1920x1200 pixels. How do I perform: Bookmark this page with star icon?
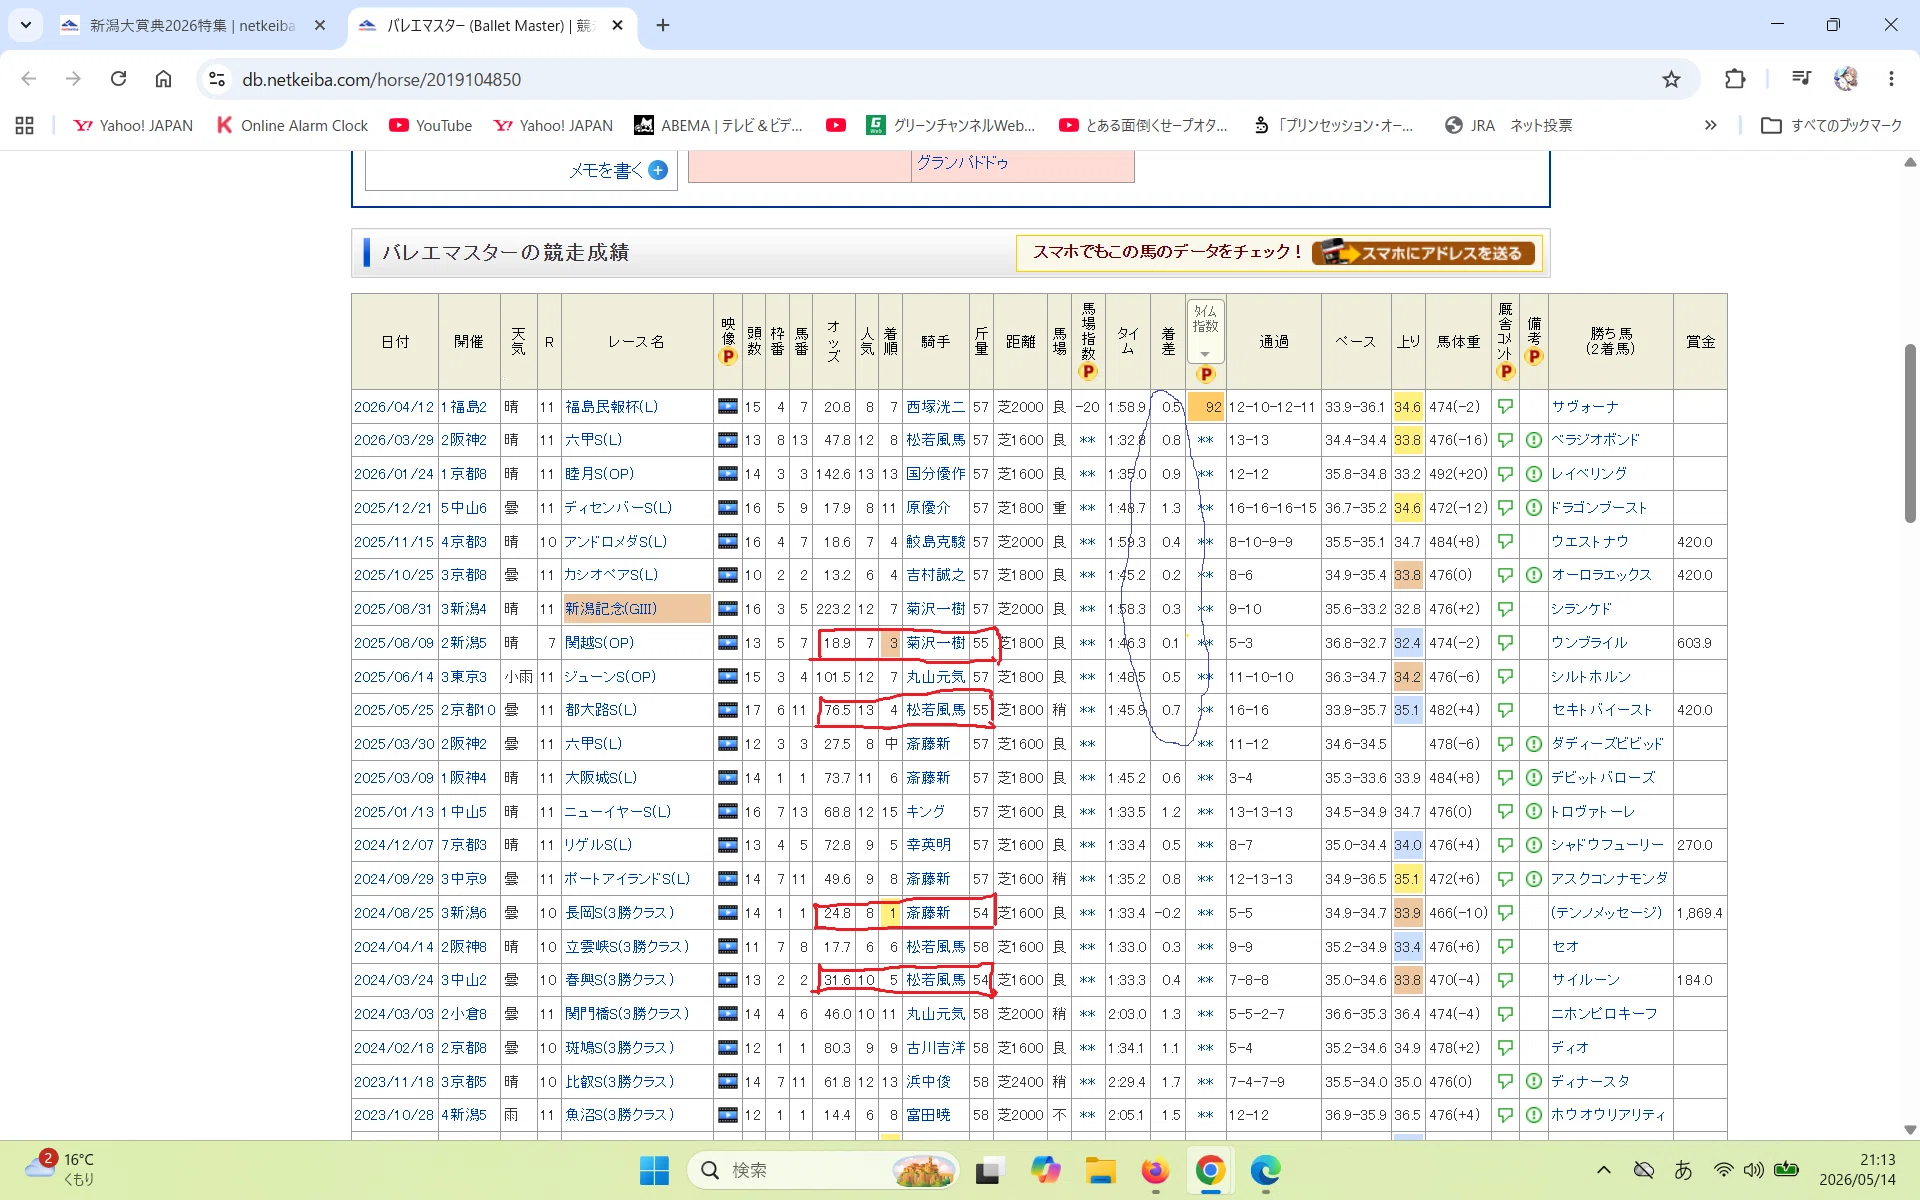pos(1671,79)
